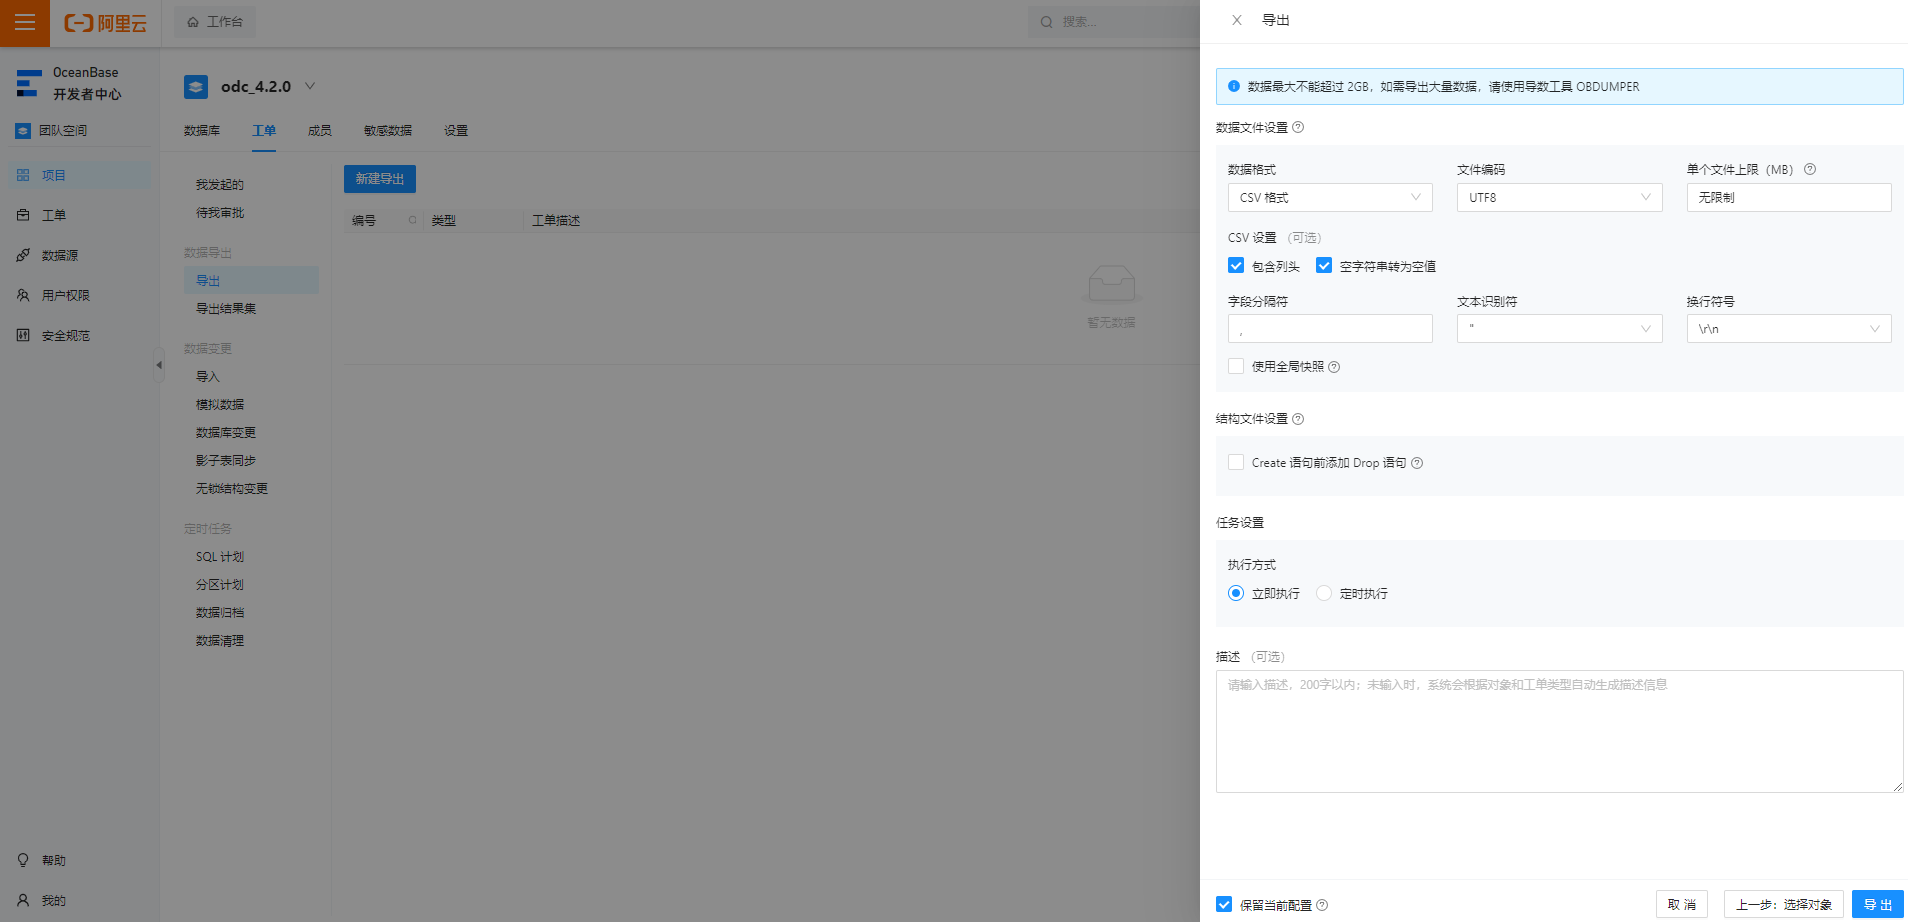
Task: Open the 工作台 header tab
Action: click(215, 22)
